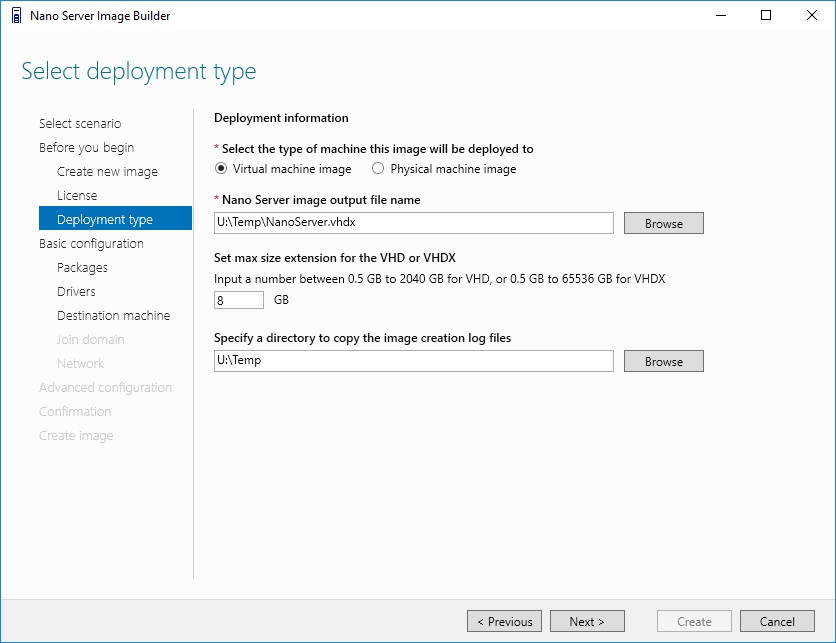Go to the Drivers step
This screenshot has width=836, height=643.
coord(76,292)
